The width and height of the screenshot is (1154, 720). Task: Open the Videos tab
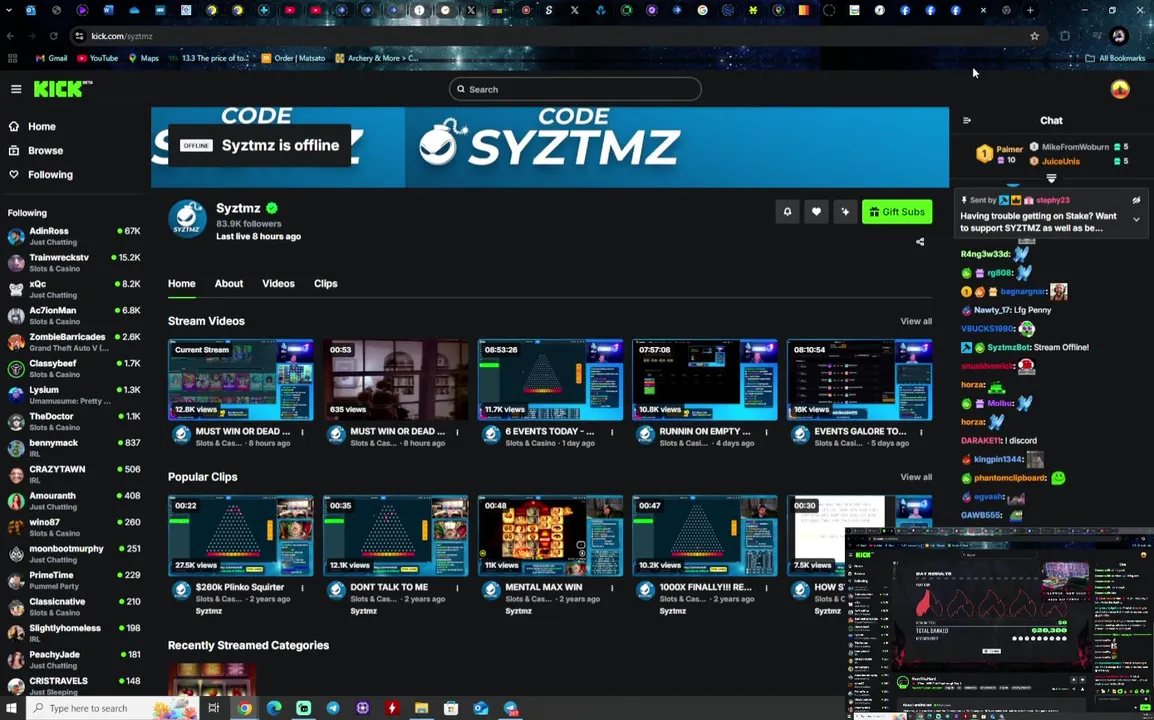click(x=278, y=283)
